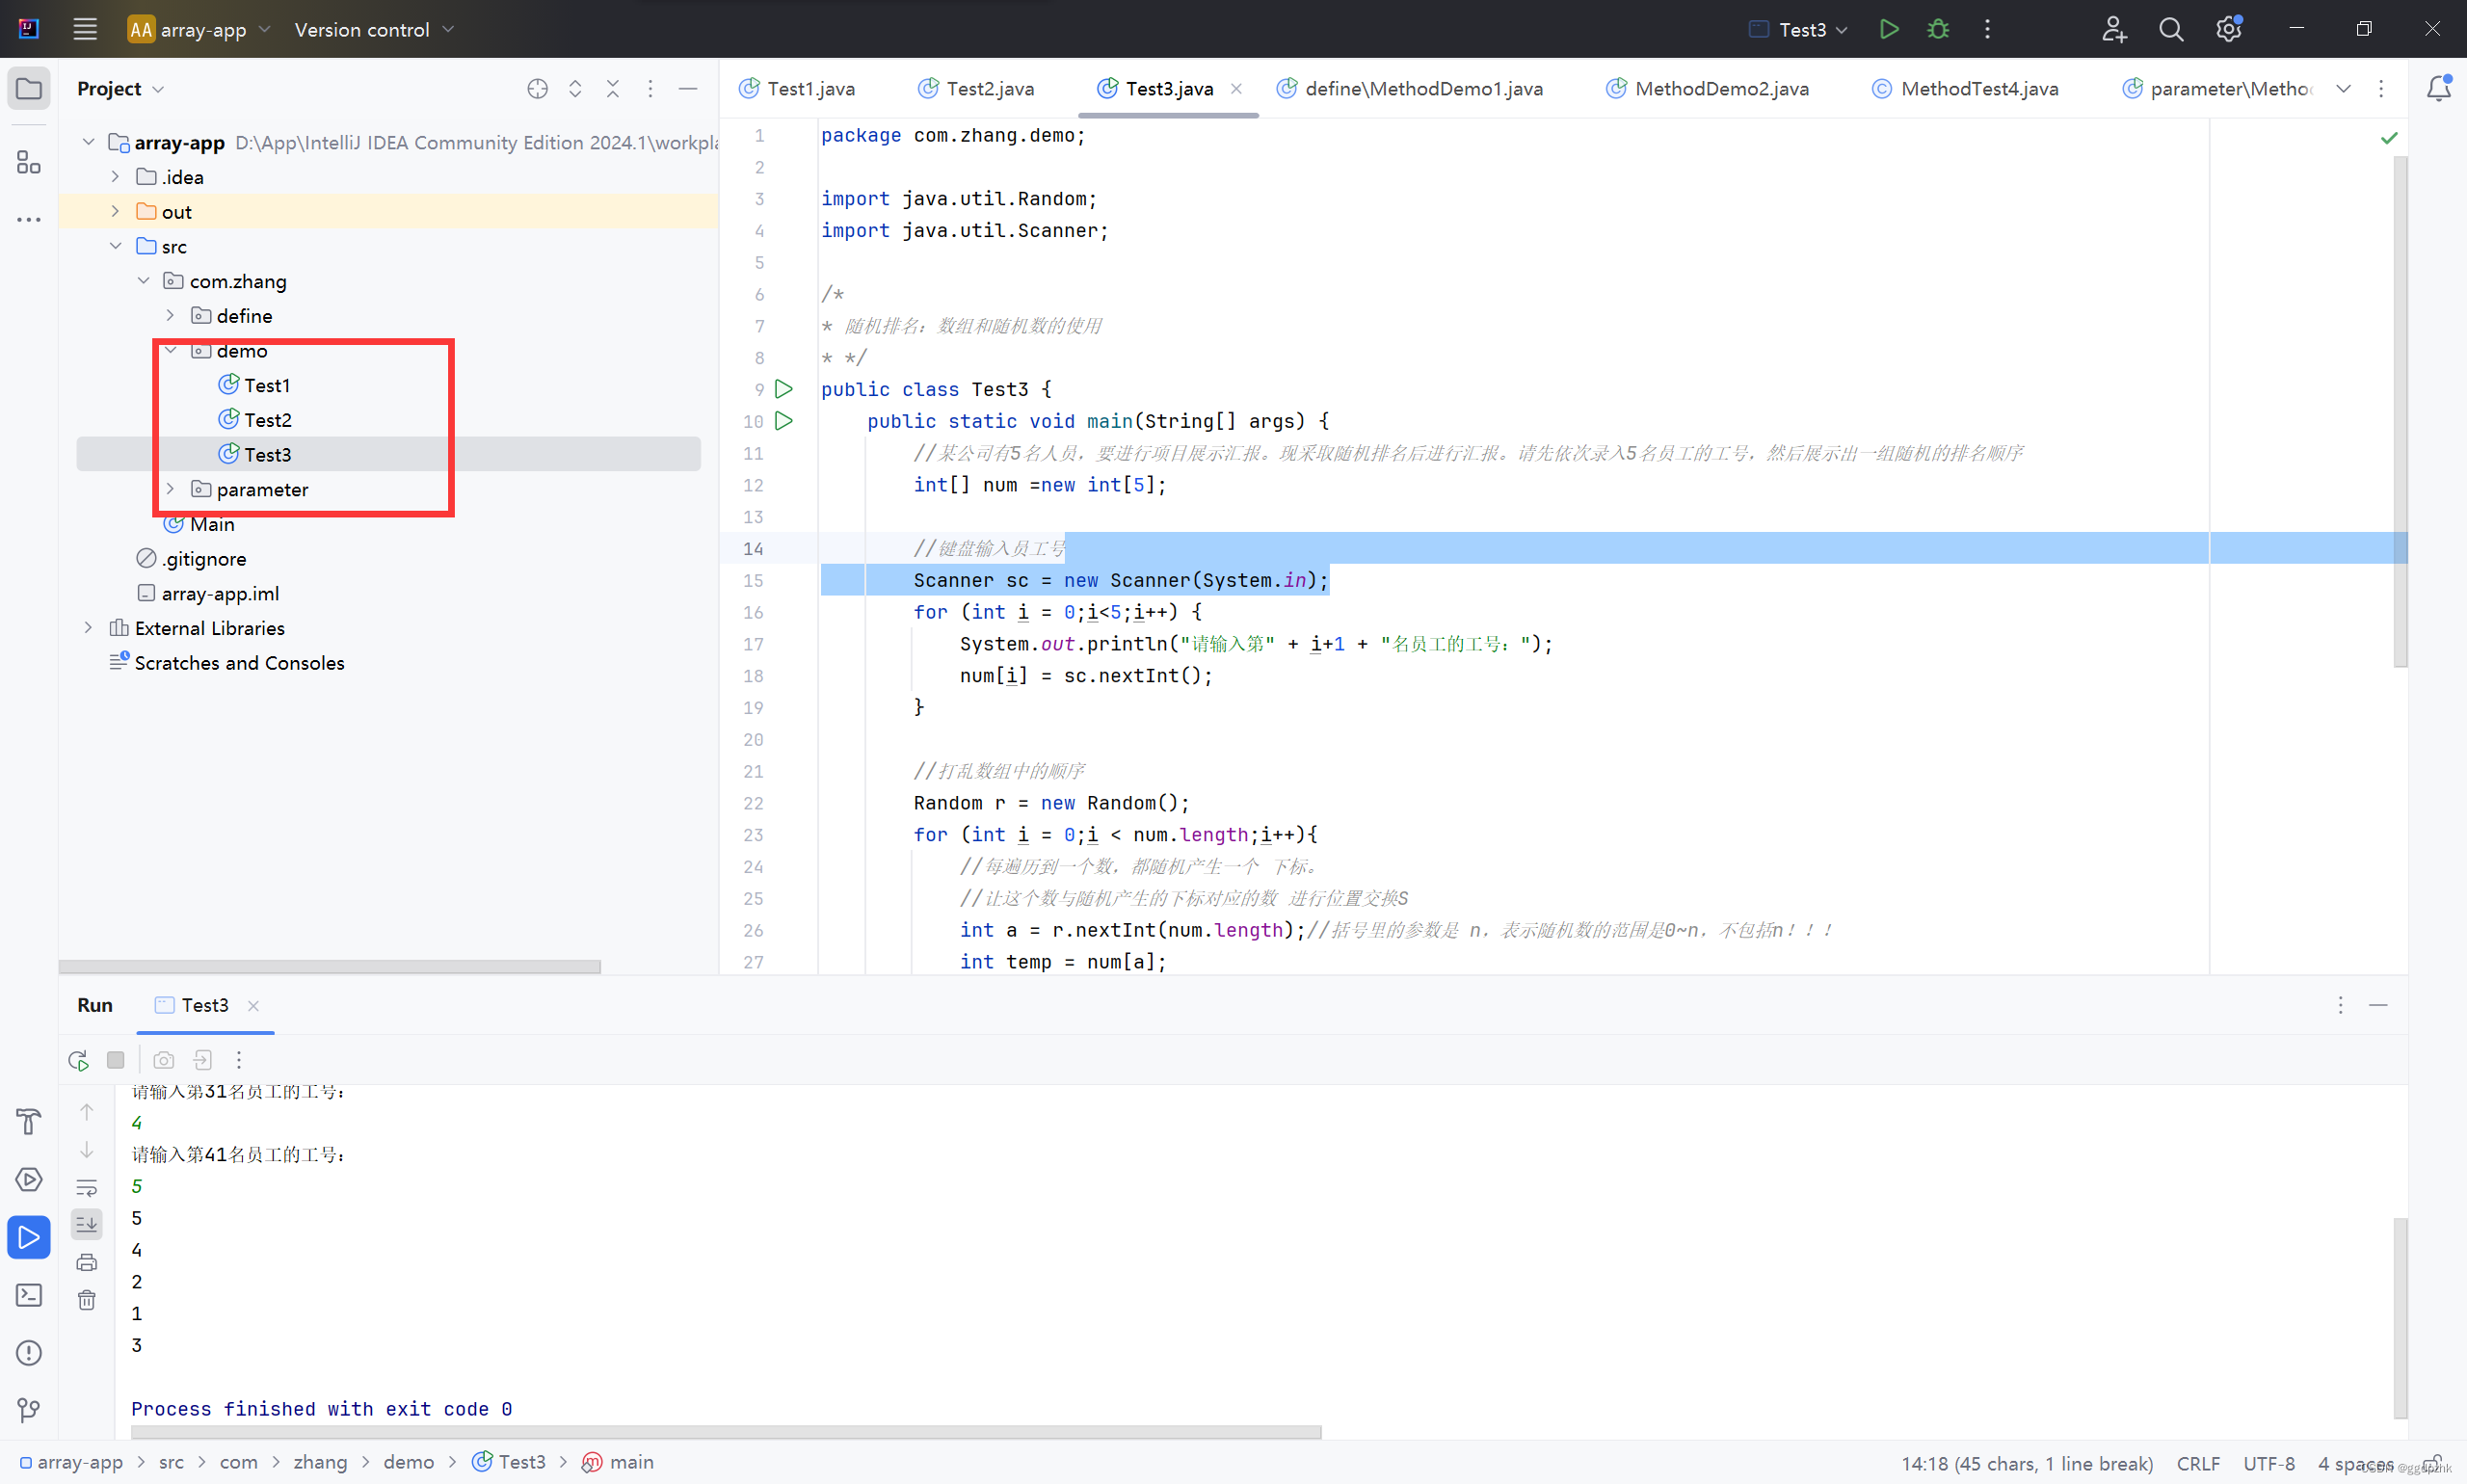The width and height of the screenshot is (2467, 1484).
Task: Switch to Test2.java tab
Action: click(976, 89)
